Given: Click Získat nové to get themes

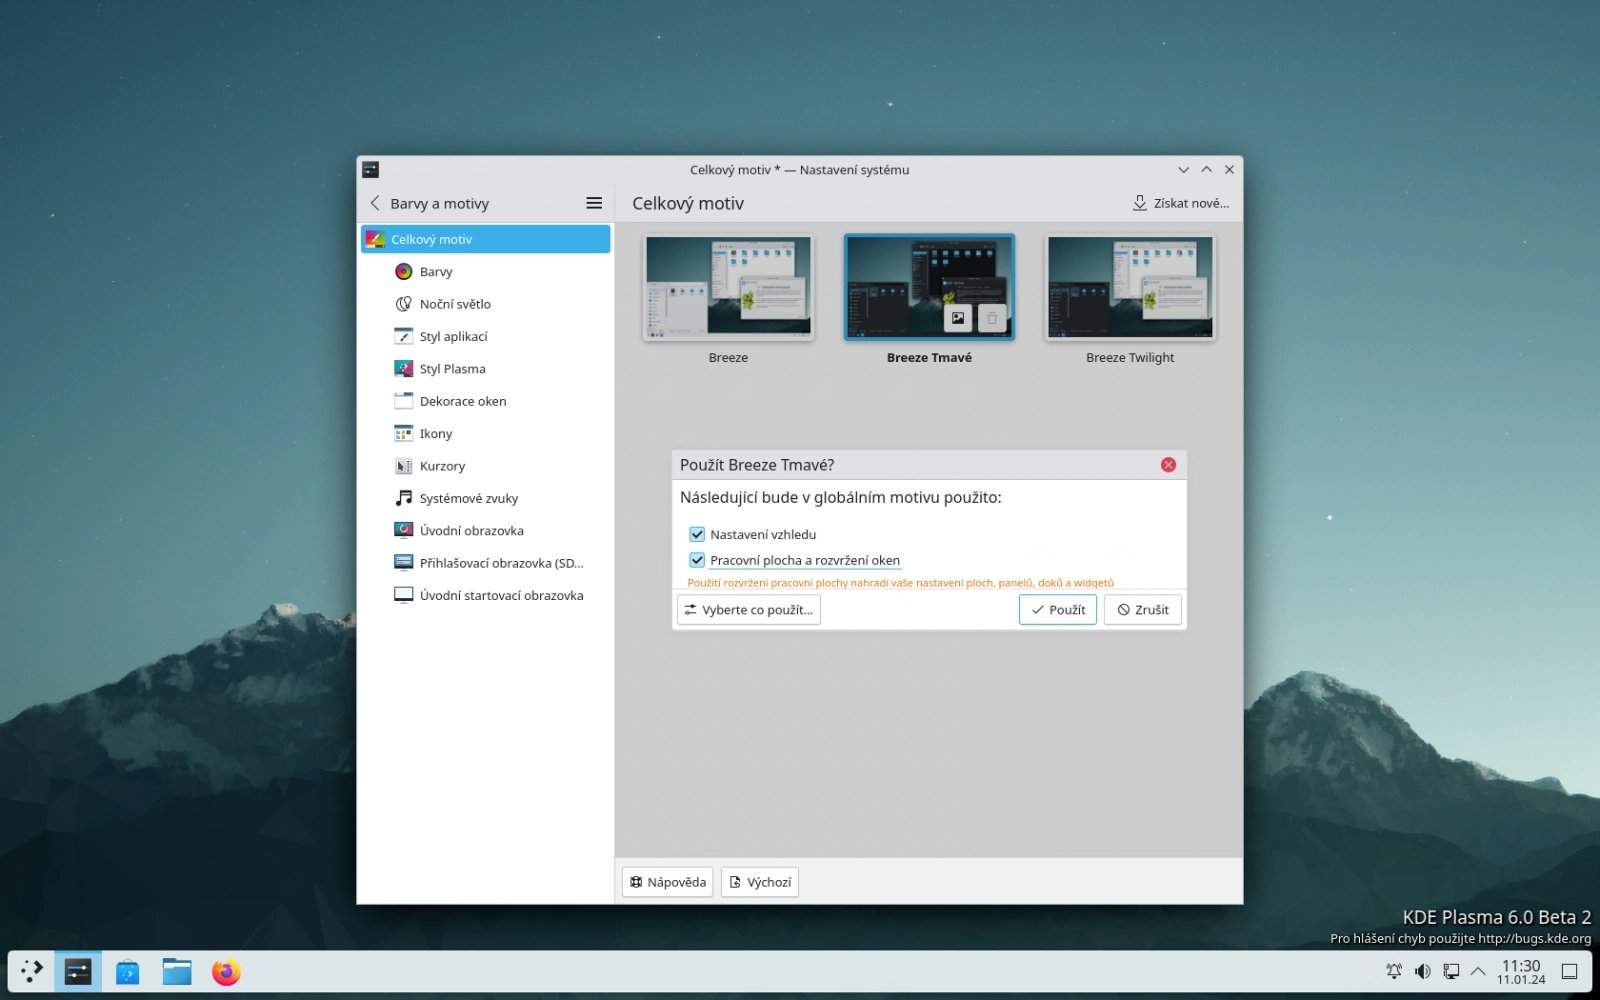Looking at the screenshot, I should click(x=1181, y=203).
